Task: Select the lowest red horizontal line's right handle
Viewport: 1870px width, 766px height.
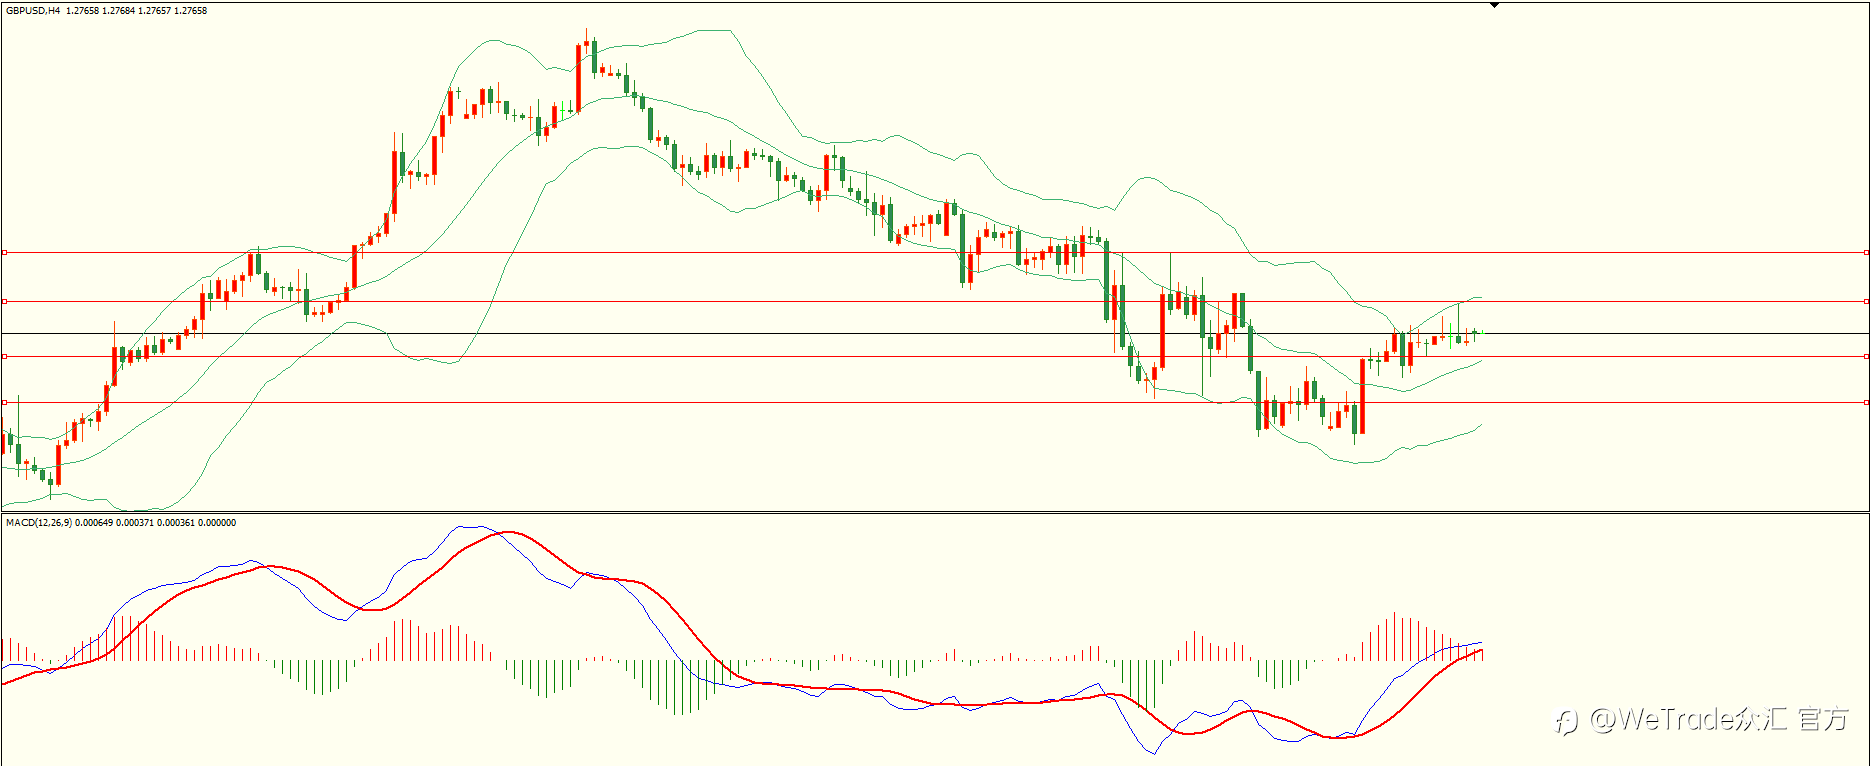Action: (x=1866, y=402)
